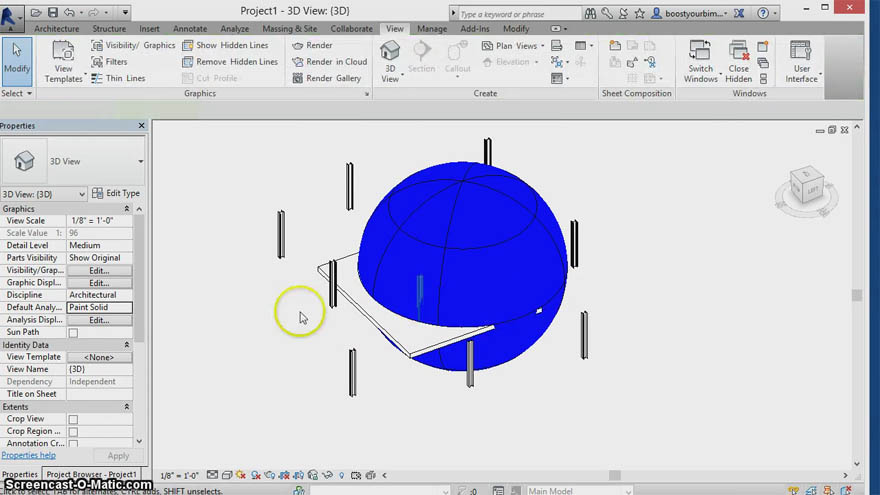Click the search binoculars icon

point(590,13)
